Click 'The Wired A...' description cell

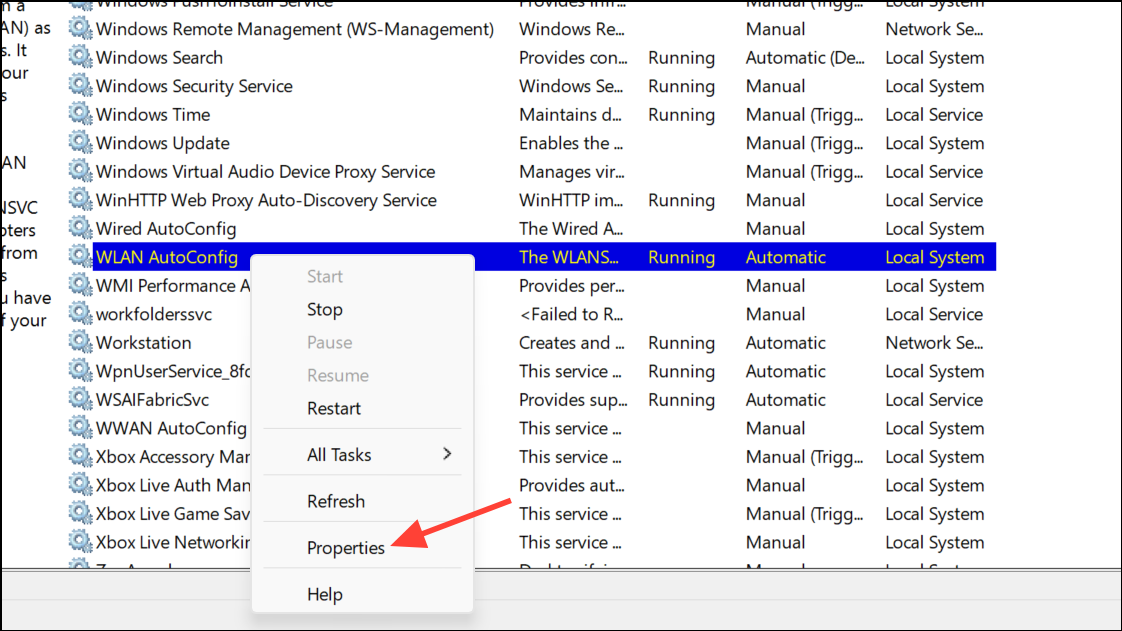pos(571,229)
